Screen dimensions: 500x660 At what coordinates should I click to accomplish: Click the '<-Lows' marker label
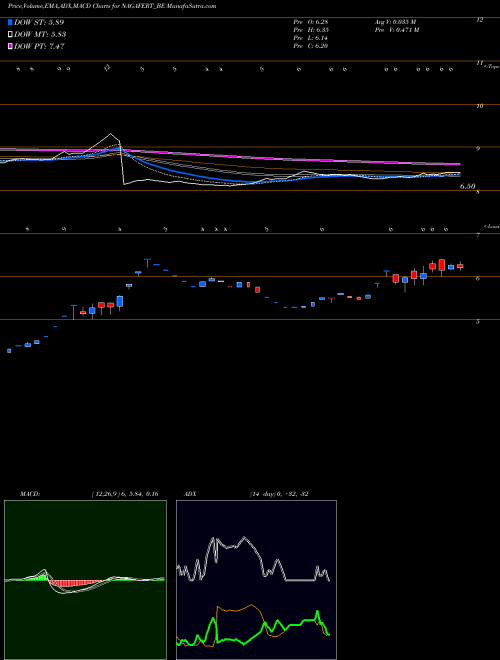(x=491, y=226)
